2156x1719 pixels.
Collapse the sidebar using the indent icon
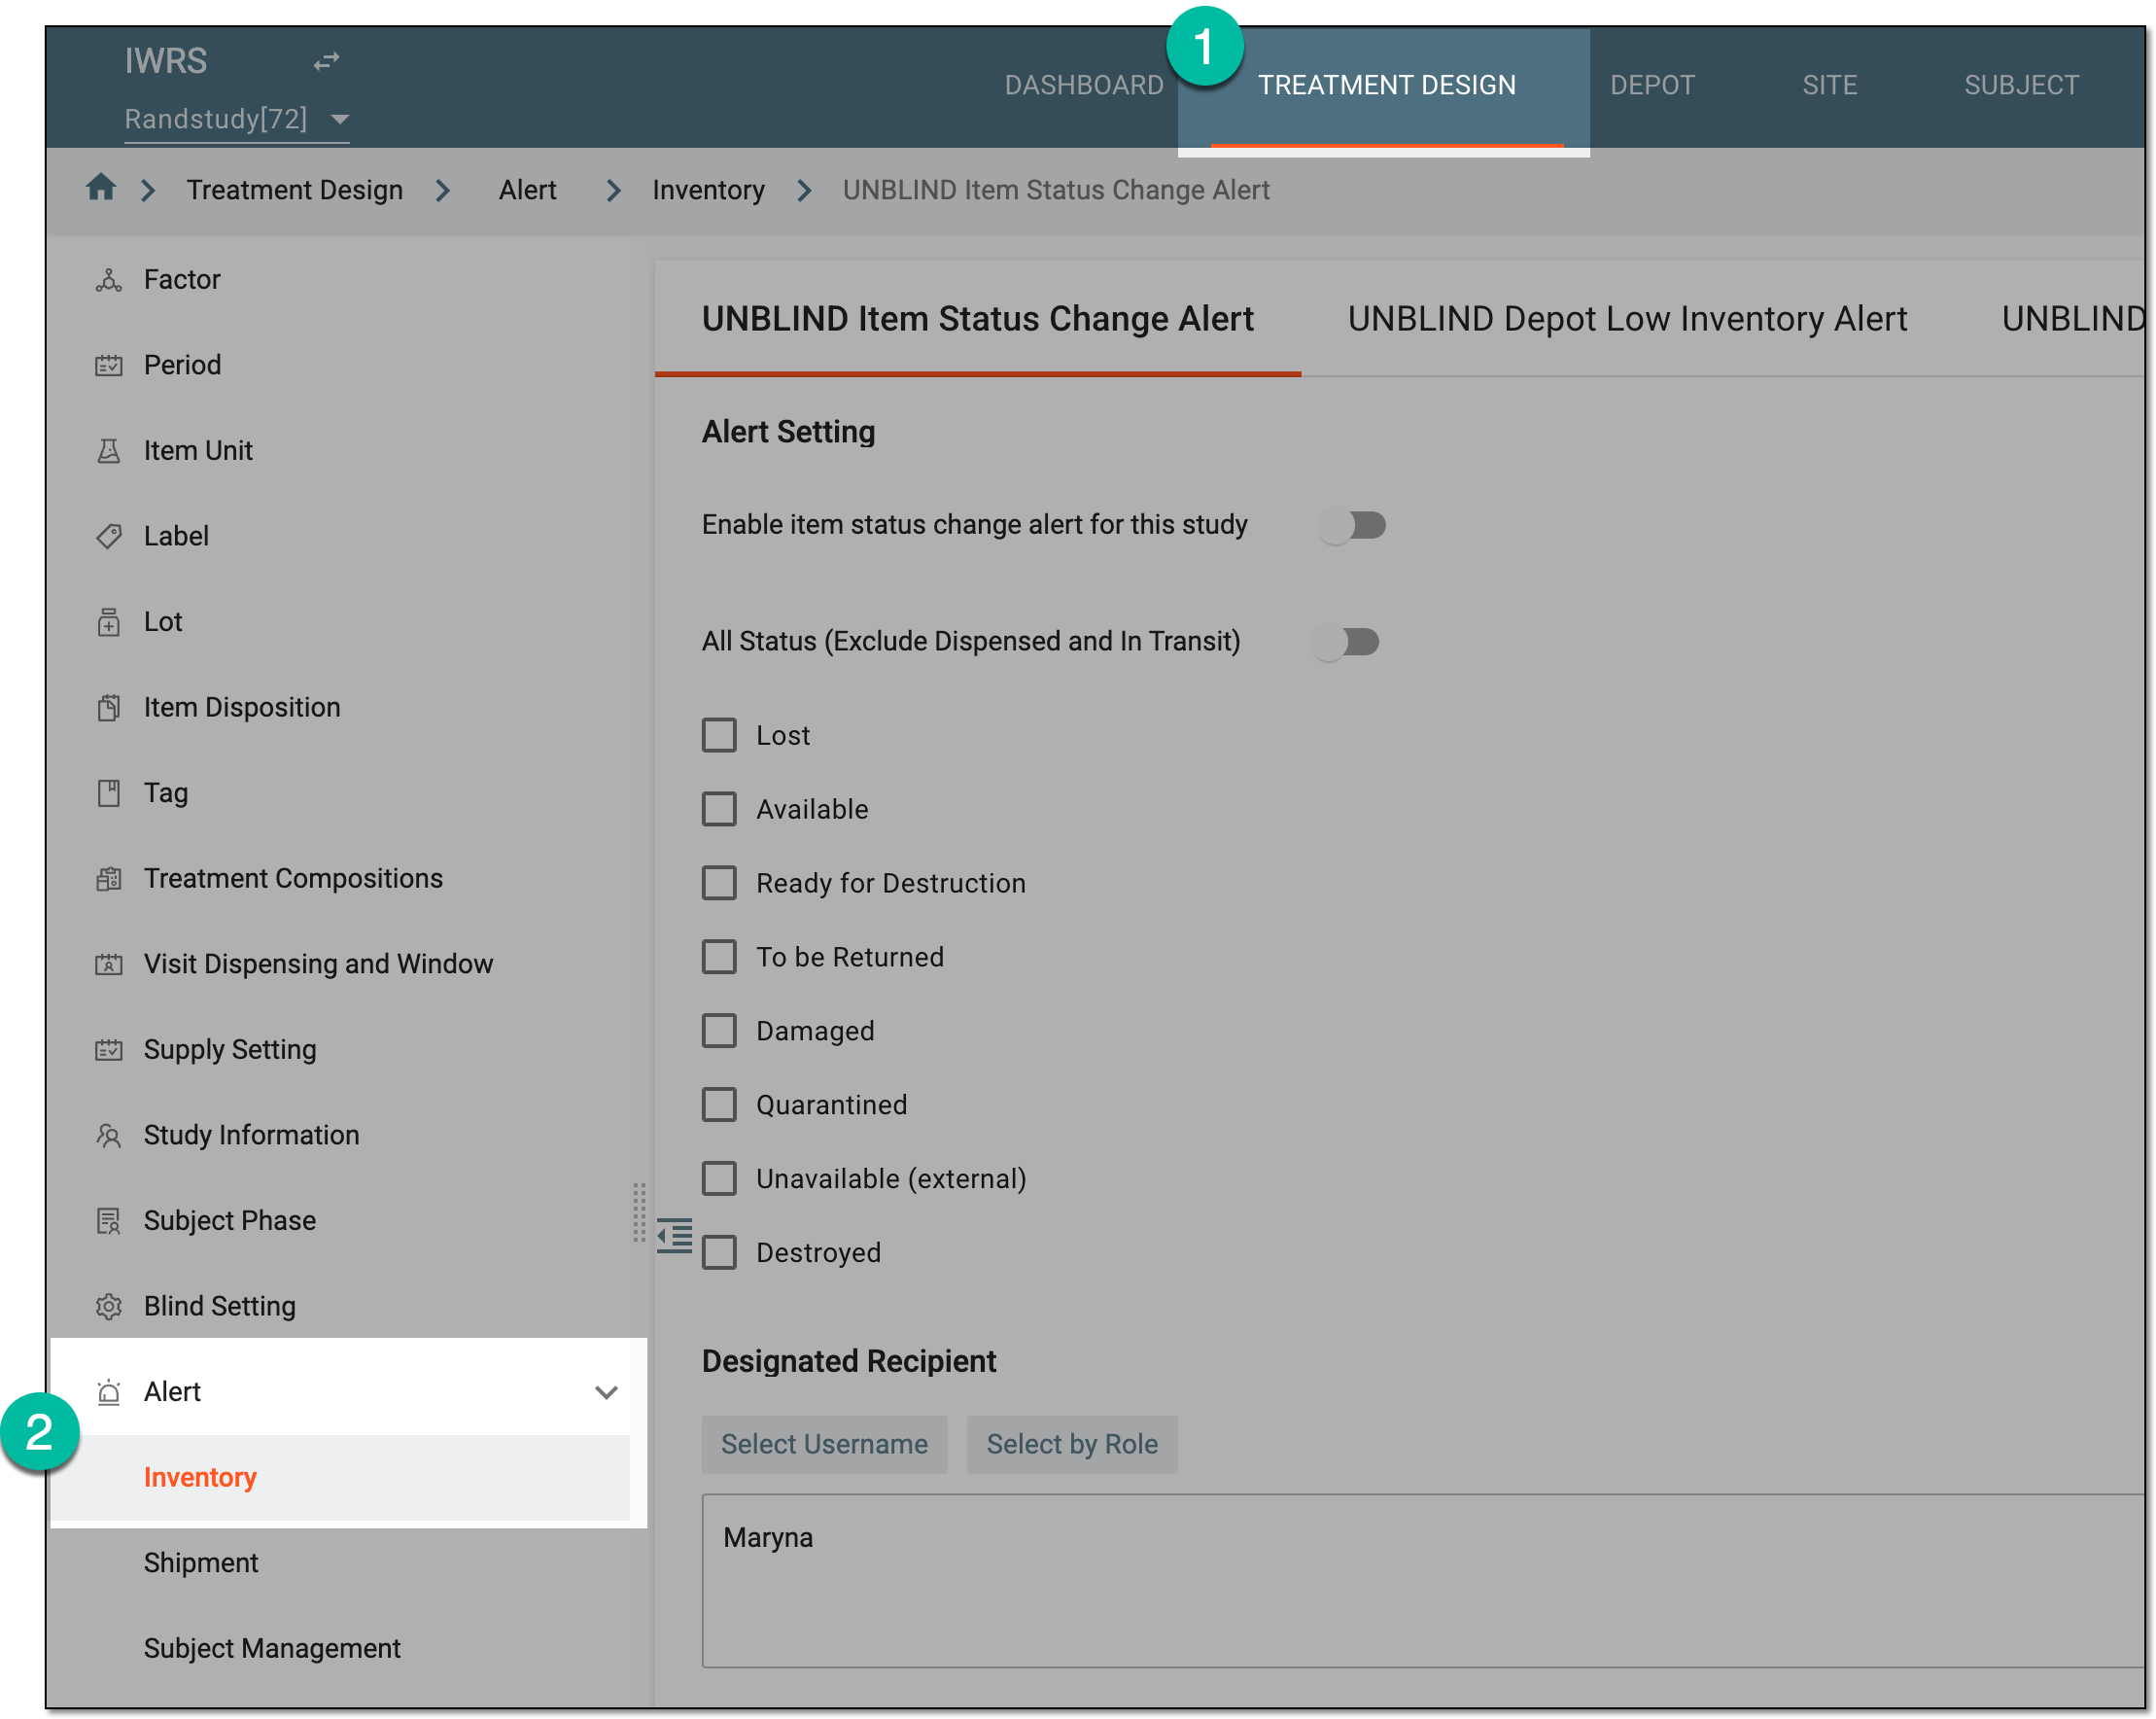(675, 1235)
